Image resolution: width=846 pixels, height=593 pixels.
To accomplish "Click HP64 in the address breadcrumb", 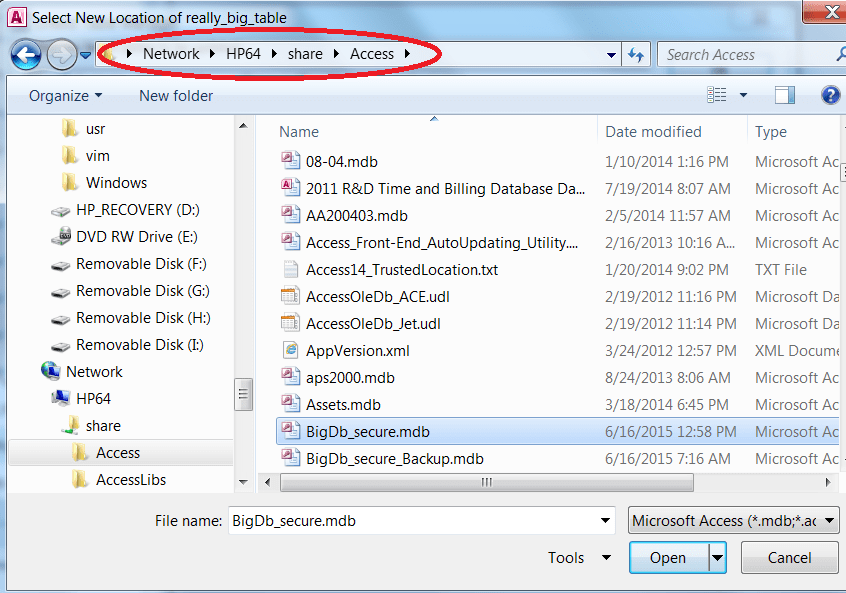I will (x=243, y=54).
